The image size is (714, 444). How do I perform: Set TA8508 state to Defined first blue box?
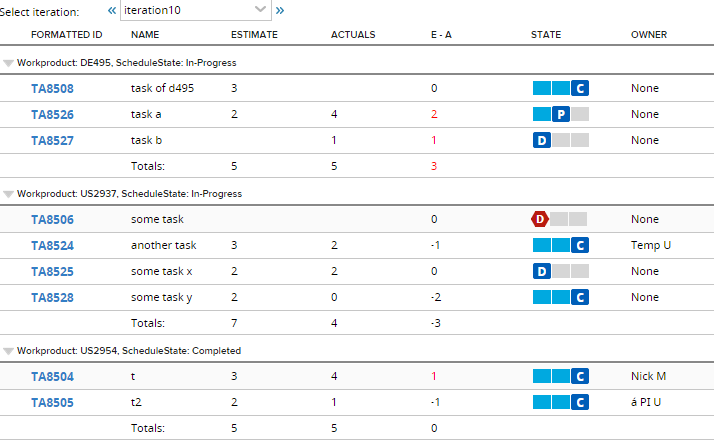541,88
